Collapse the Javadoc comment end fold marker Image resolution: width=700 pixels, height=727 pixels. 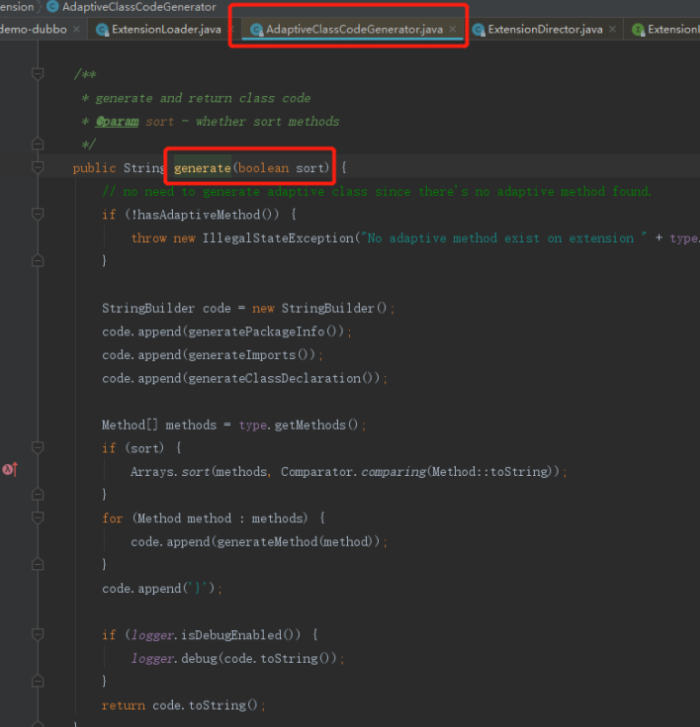[38, 144]
